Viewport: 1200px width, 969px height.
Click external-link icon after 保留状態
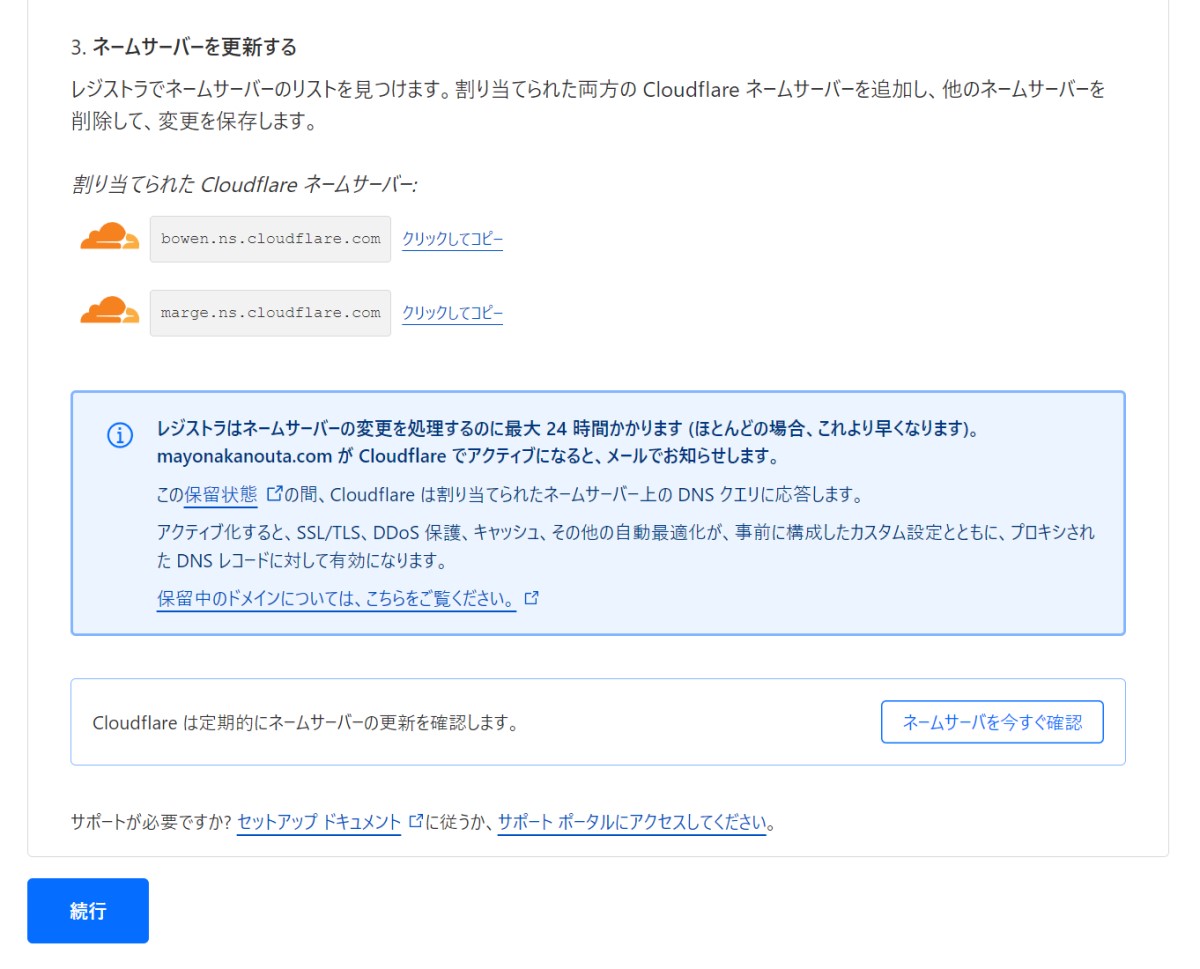pyautogui.click(x=274, y=493)
